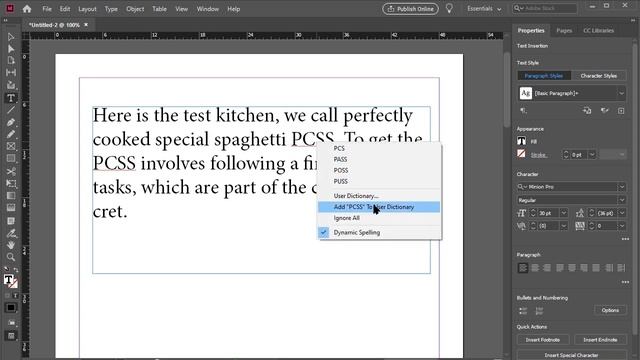Screen dimensions: 640x360
Task: Click the Insert Endnote button
Action: (600, 340)
